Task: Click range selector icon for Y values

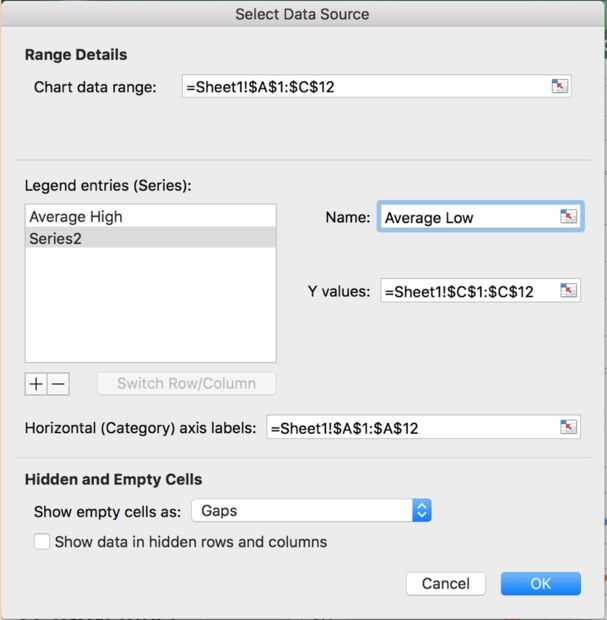Action: pos(568,292)
